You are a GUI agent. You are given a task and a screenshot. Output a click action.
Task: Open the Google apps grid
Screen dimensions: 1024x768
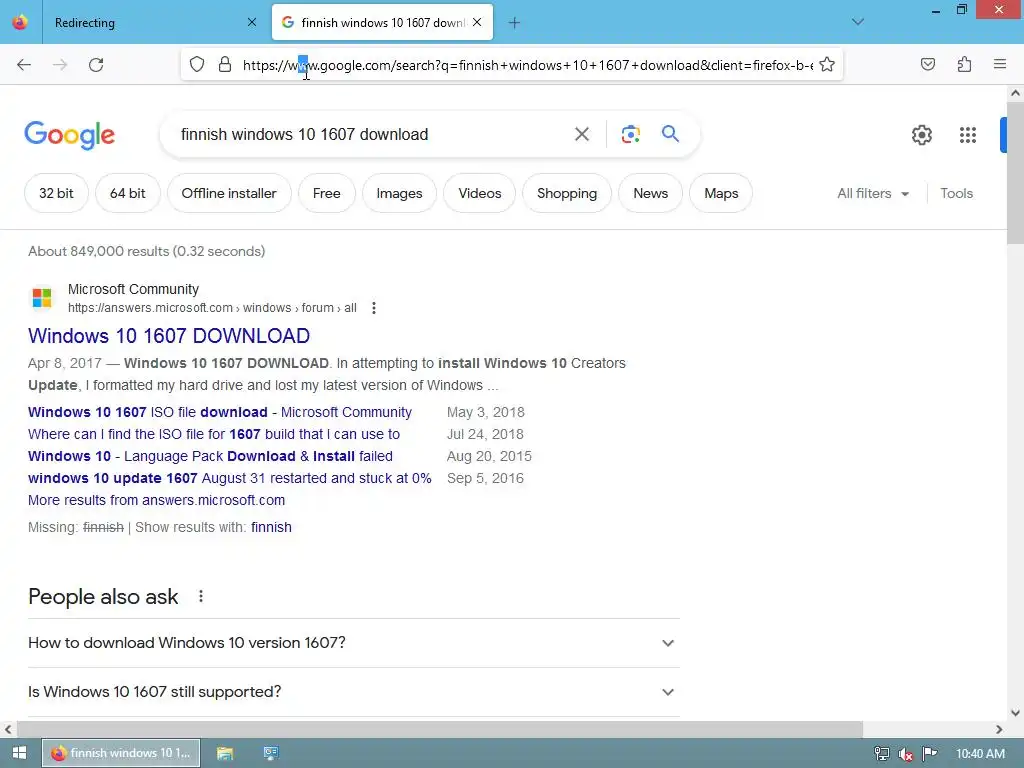click(x=968, y=135)
